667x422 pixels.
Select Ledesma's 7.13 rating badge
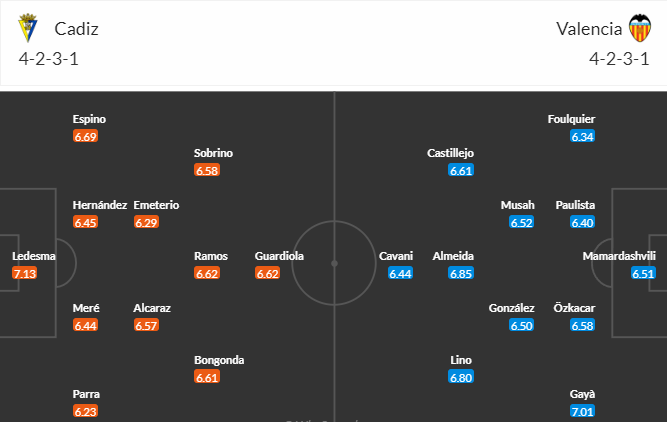[x=25, y=273]
